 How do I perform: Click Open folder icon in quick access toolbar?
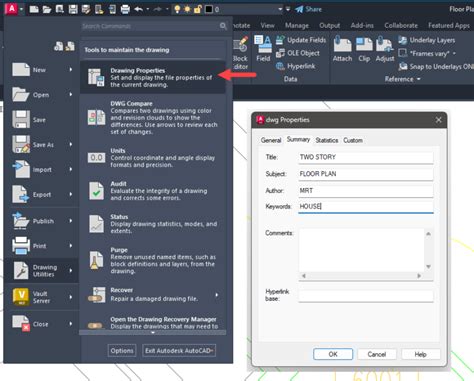point(47,9)
